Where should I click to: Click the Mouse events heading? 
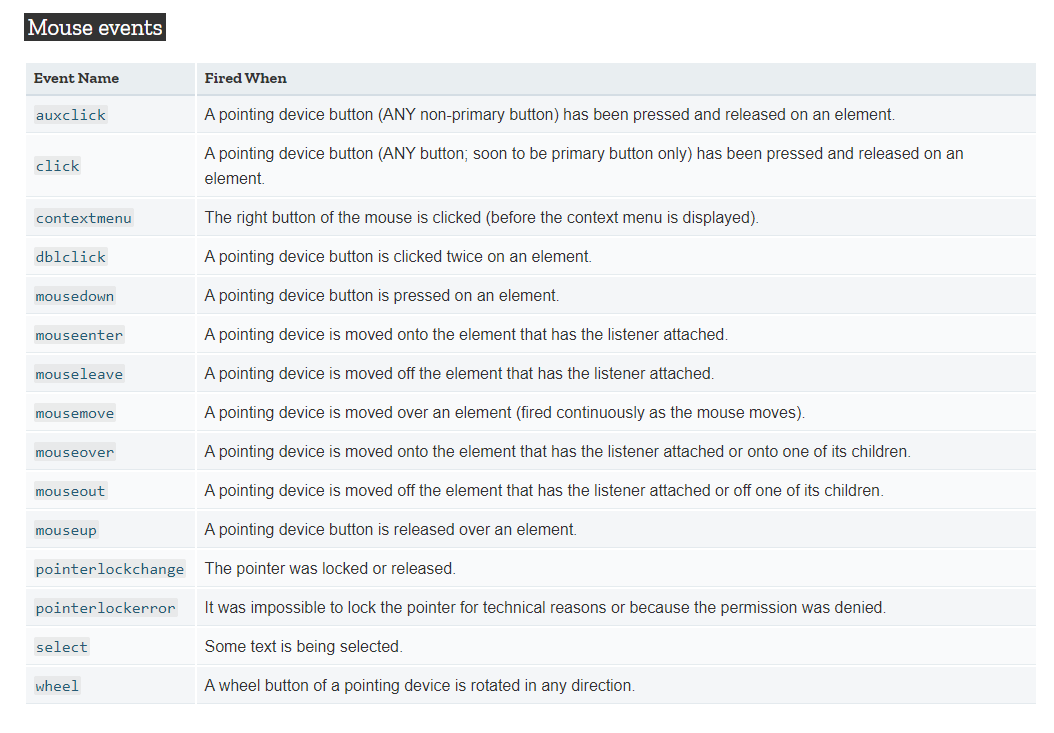pyautogui.click(x=95, y=27)
